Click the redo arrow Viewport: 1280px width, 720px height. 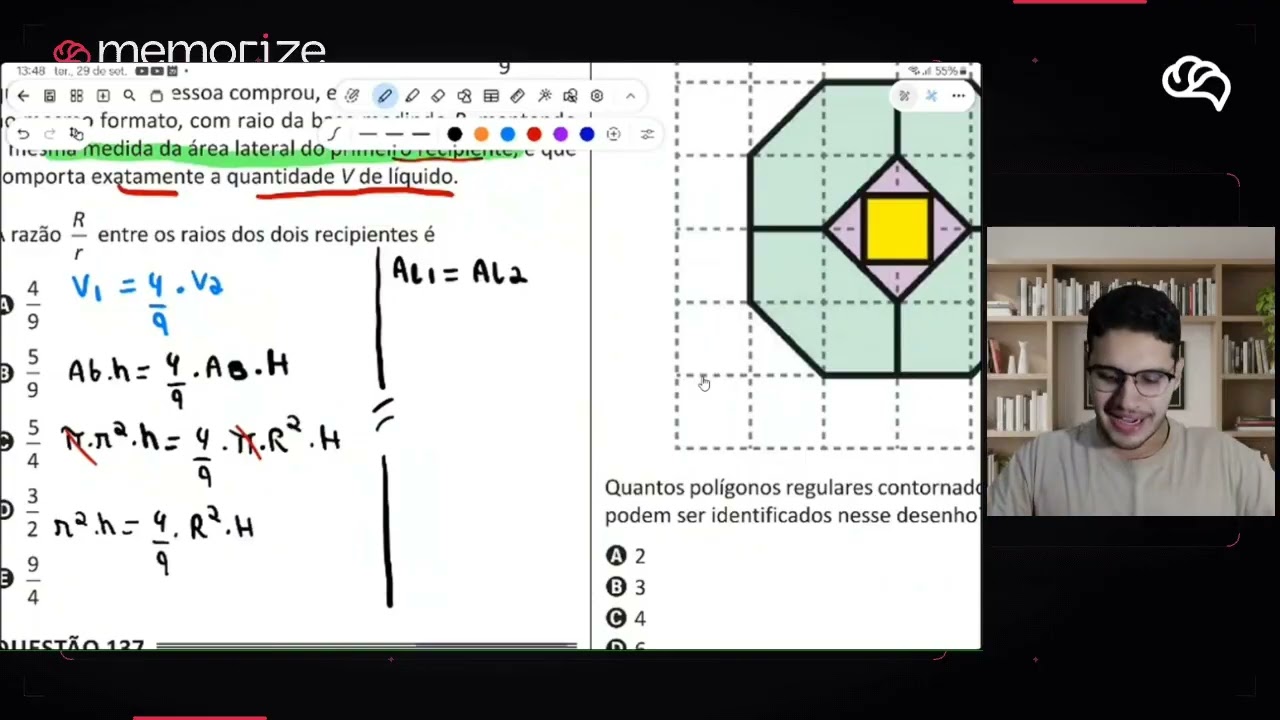click(x=49, y=134)
